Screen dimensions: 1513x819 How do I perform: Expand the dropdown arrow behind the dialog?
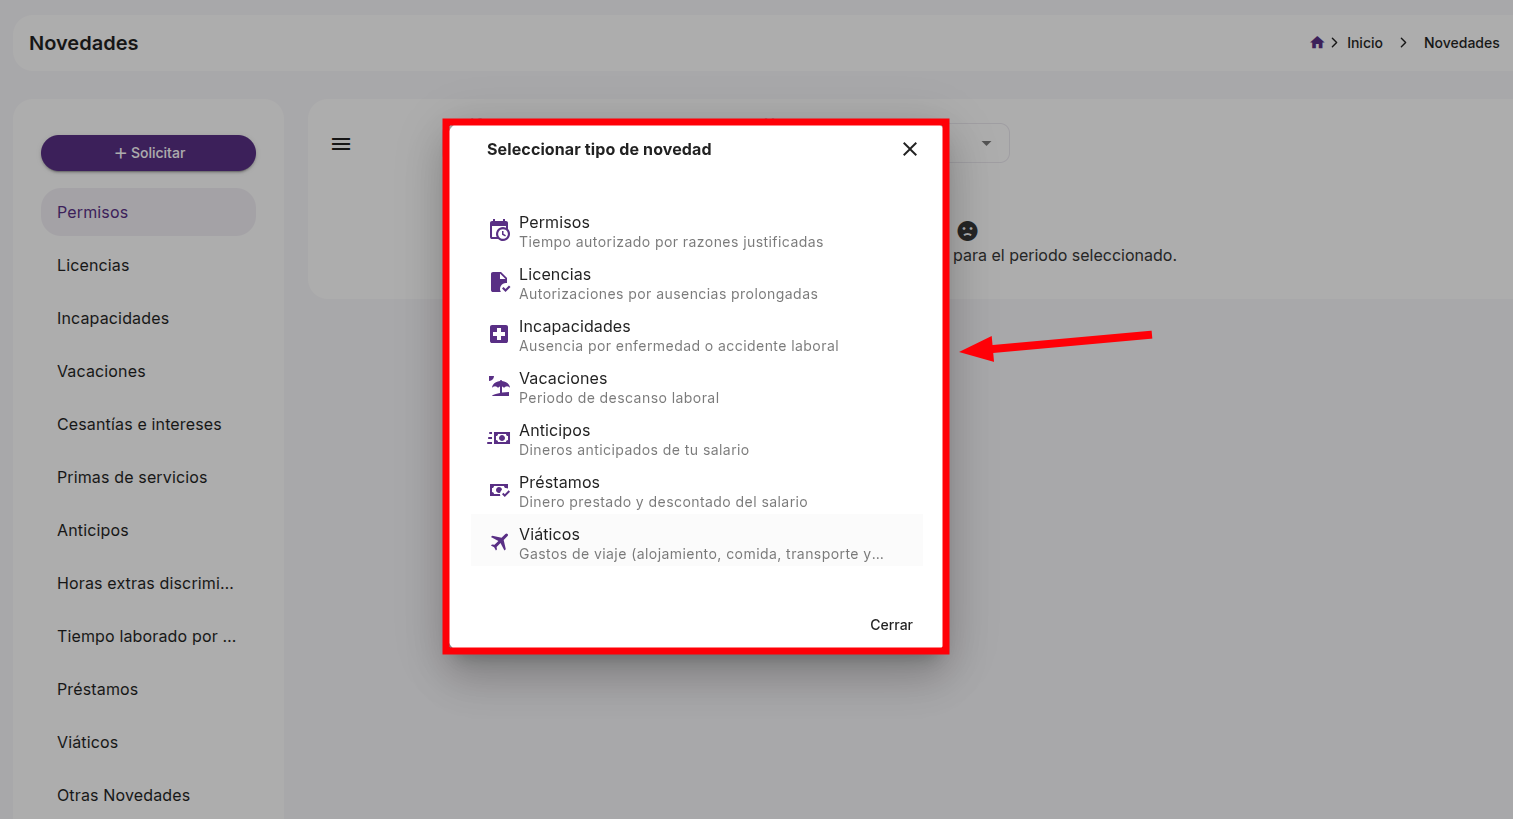point(986,143)
